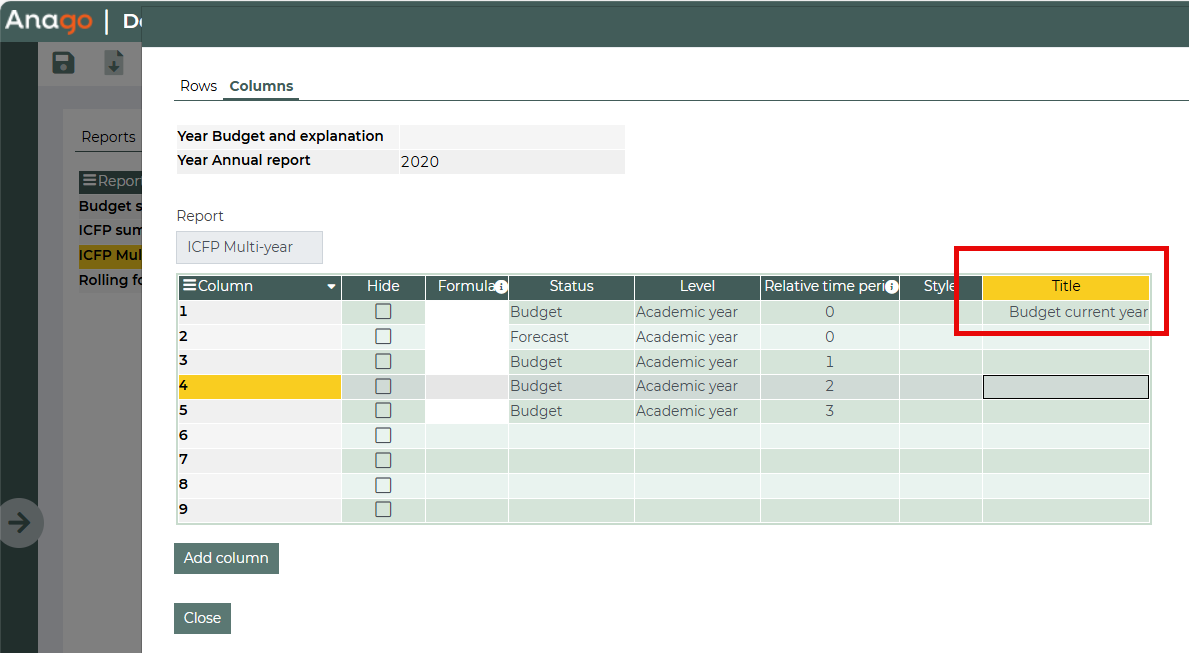
Task: Click the save floppy disk icon
Action: [64, 63]
